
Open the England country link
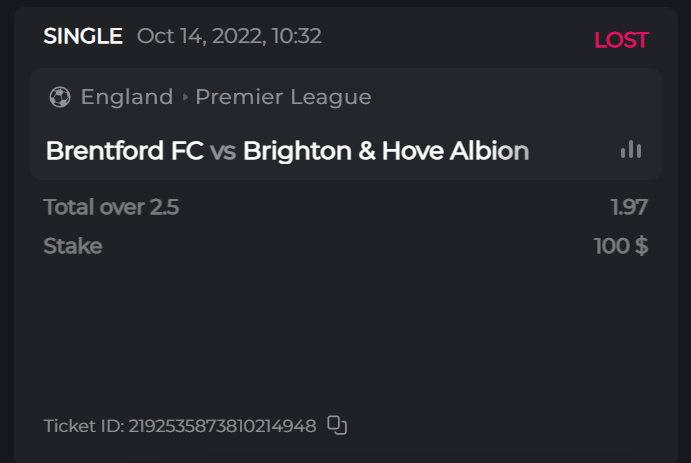(x=127, y=97)
